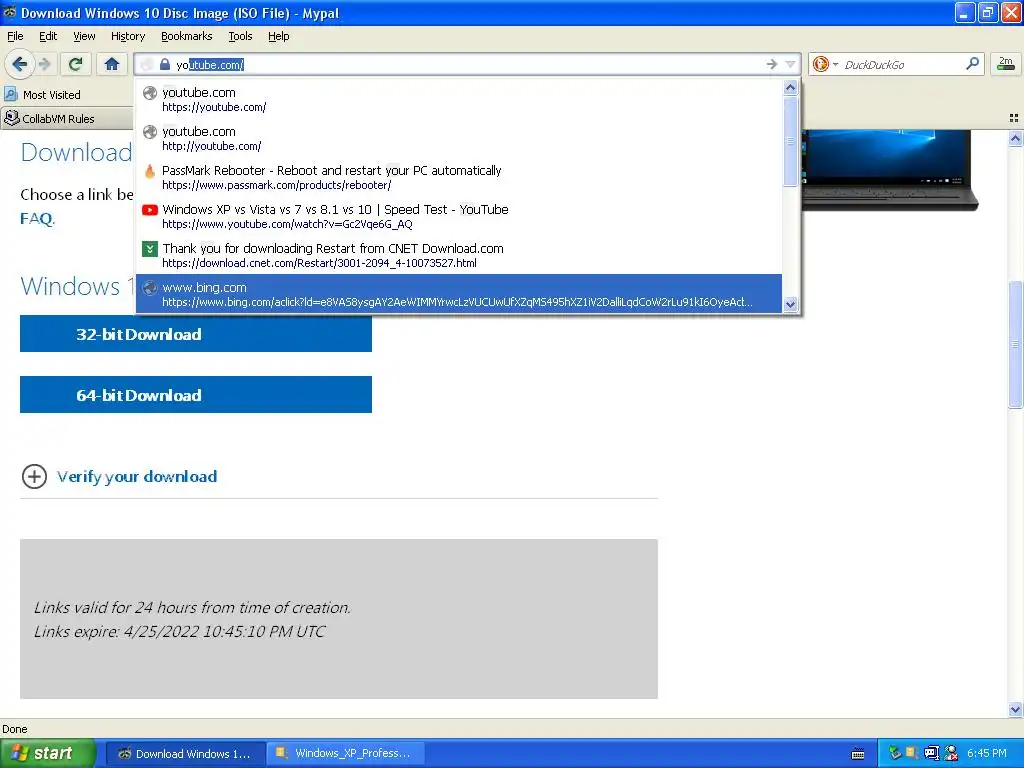Open the FAQ link
The height and width of the screenshot is (768, 1024).
point(37,218)
